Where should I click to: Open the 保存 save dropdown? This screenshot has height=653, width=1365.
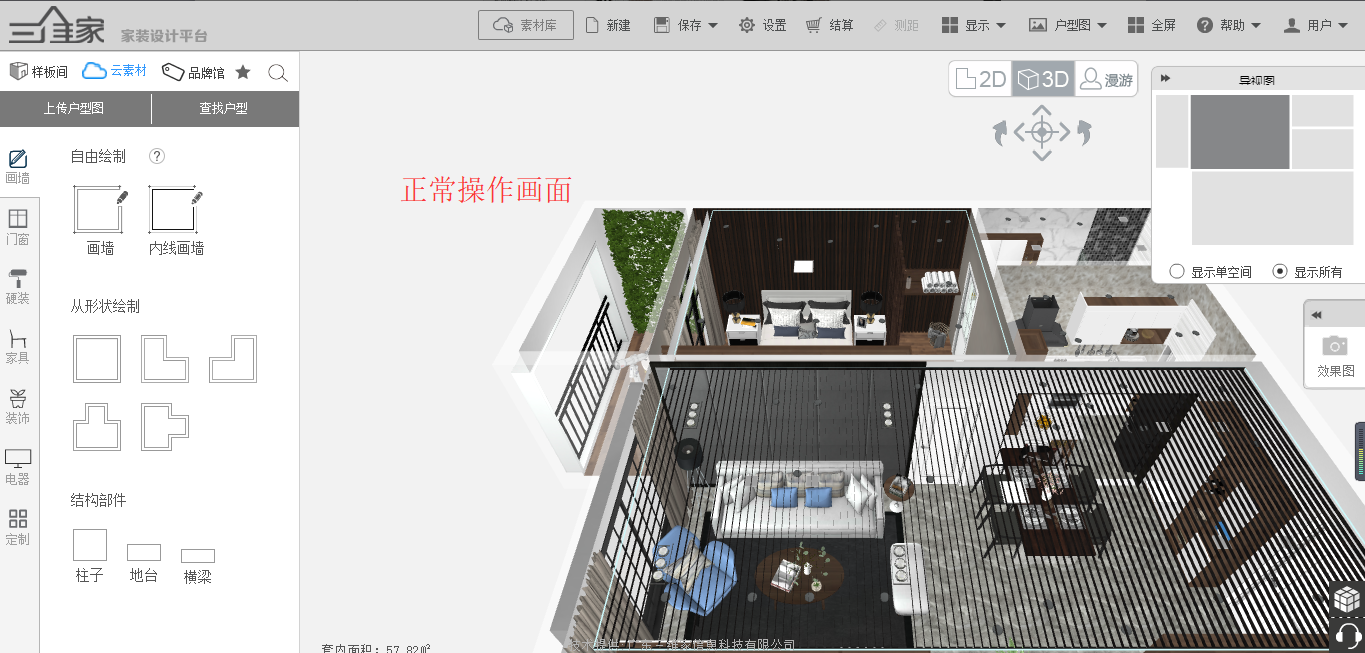pyautogui.click(x=685, y=25)
